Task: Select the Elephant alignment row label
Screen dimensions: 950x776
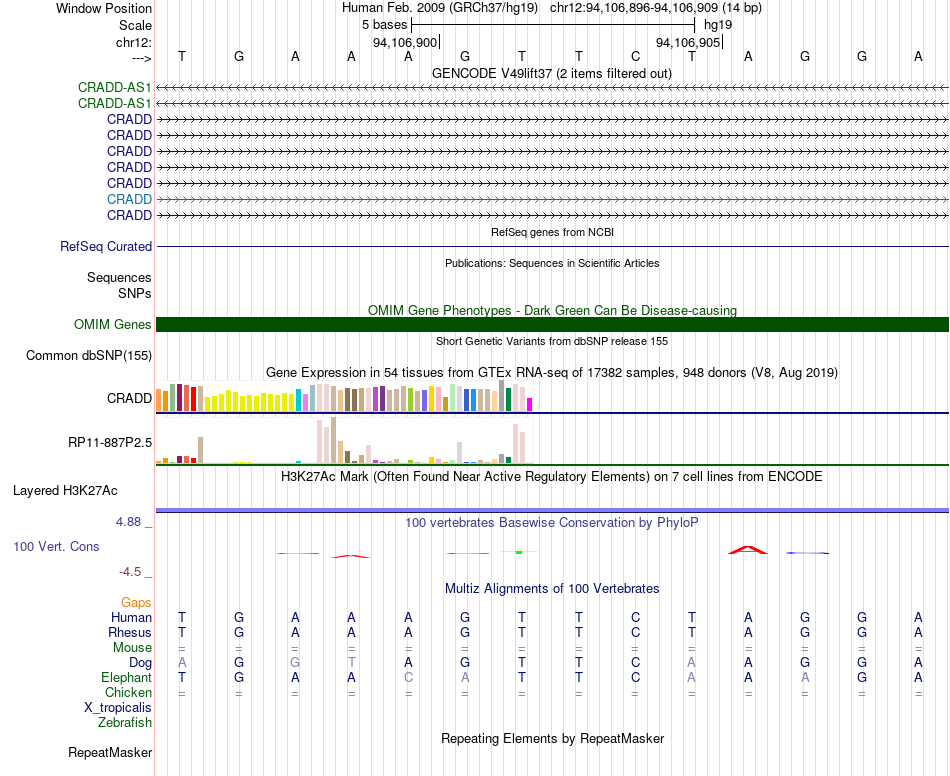Action: click(127, 677)
